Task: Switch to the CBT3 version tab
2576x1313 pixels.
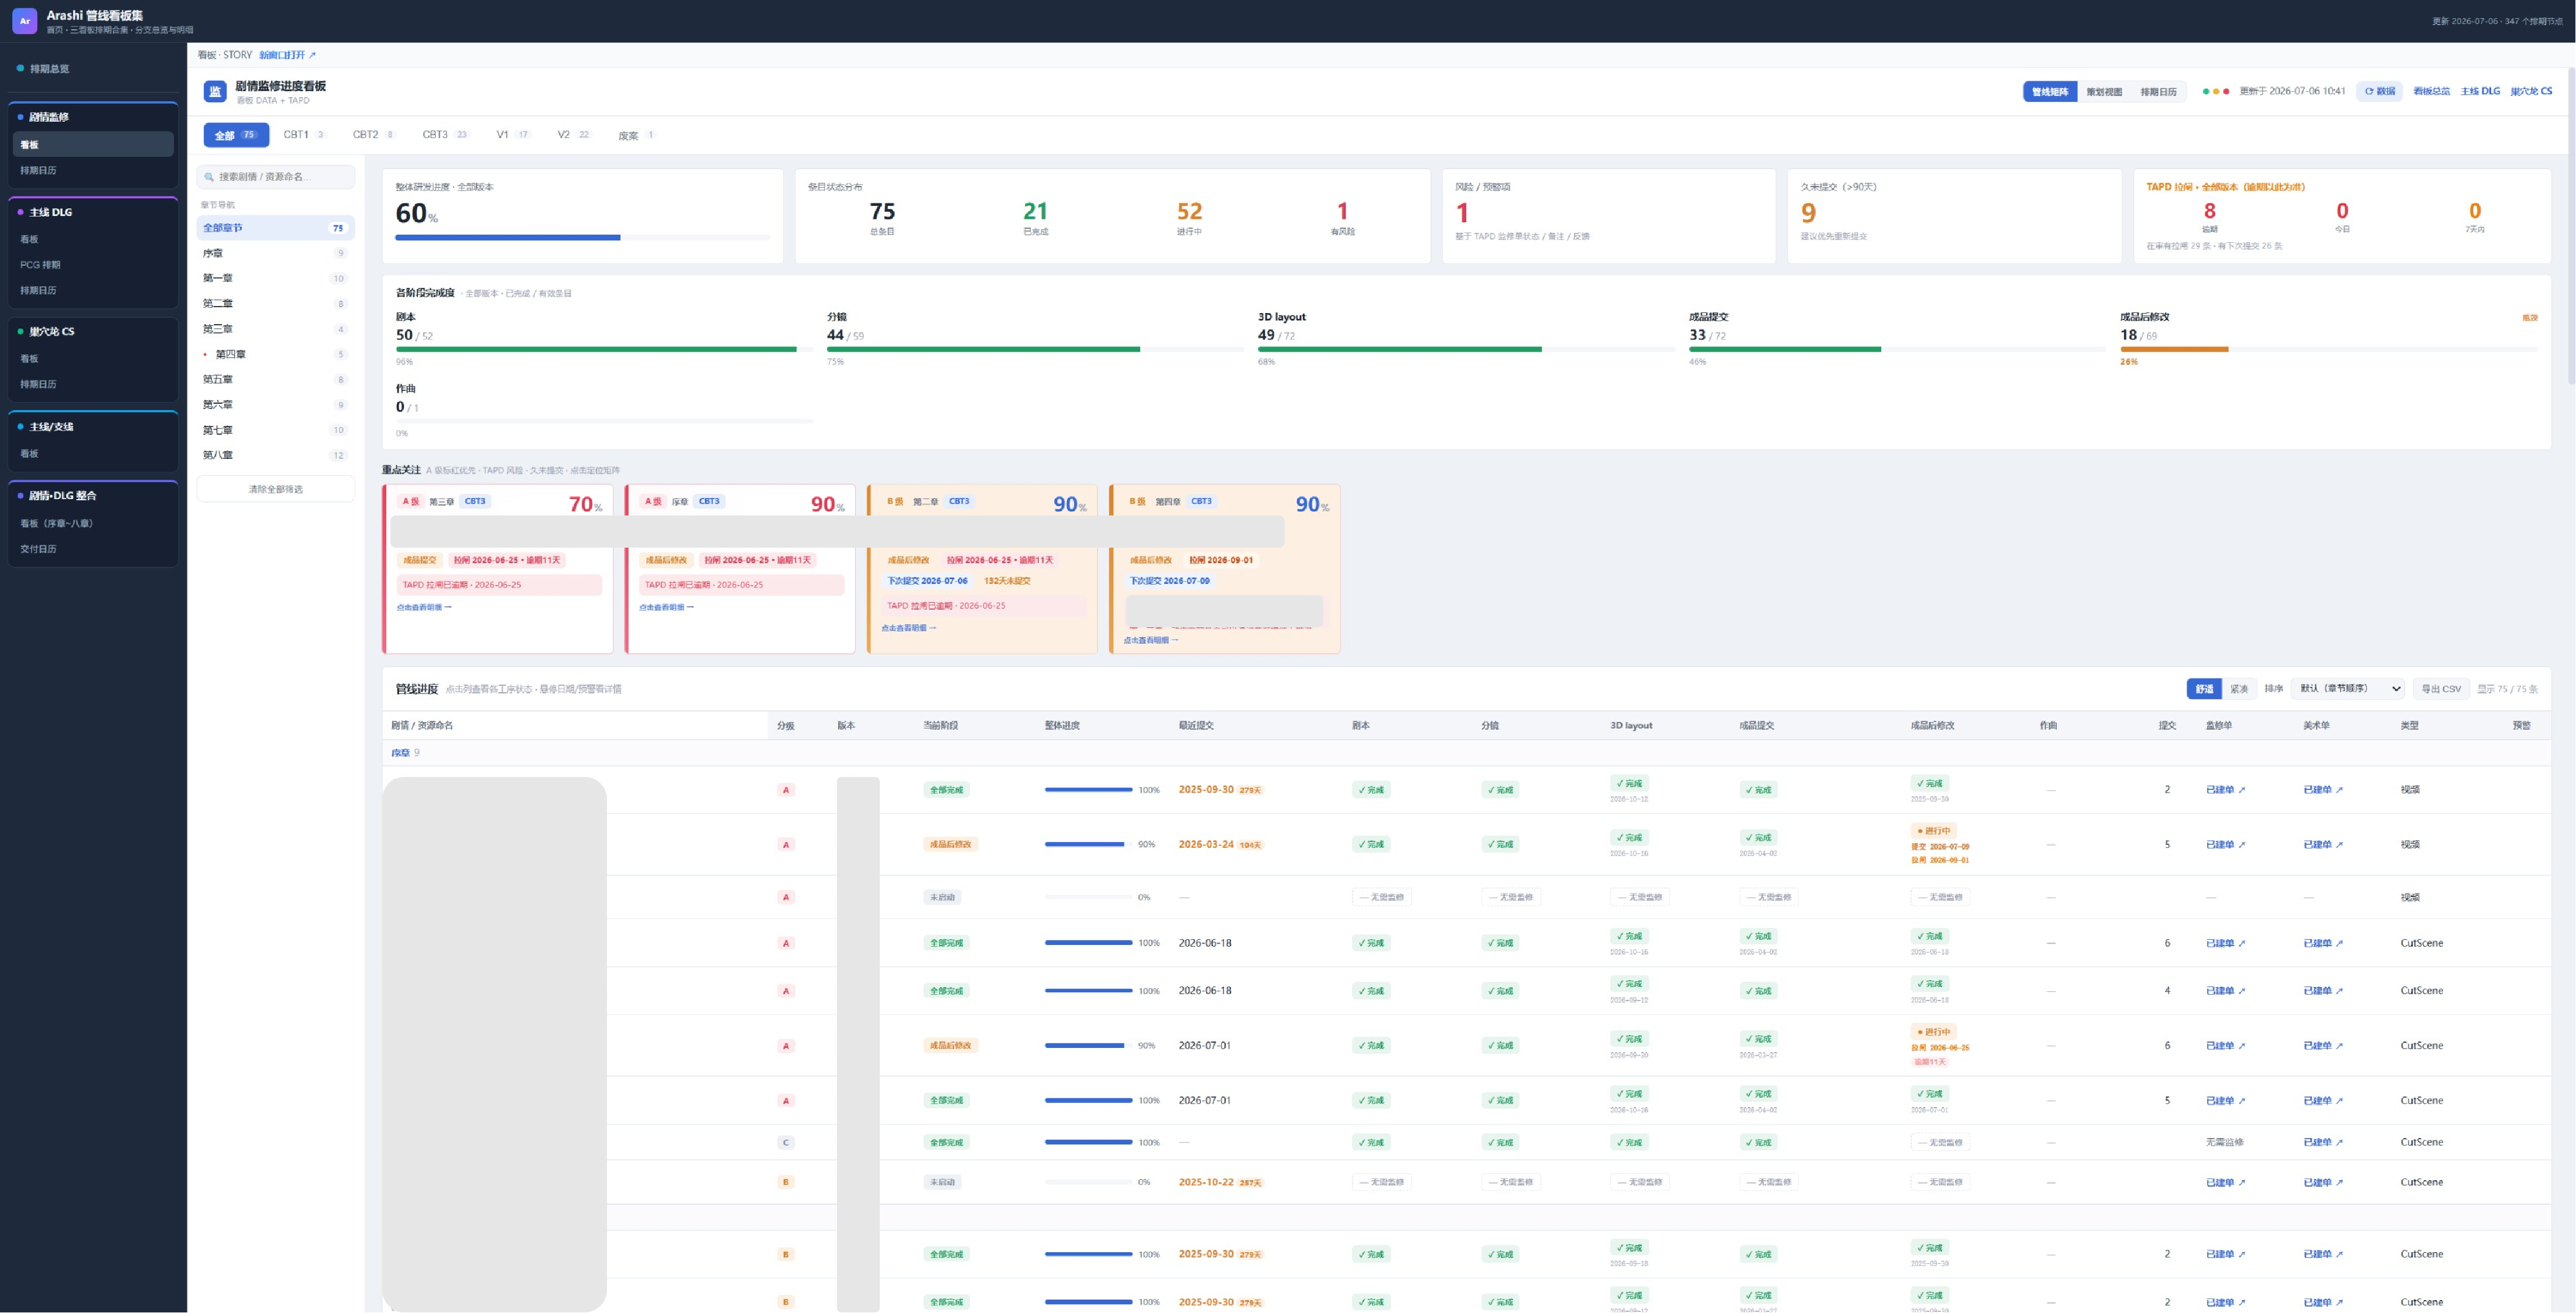Action: click(x=445, y=135)
